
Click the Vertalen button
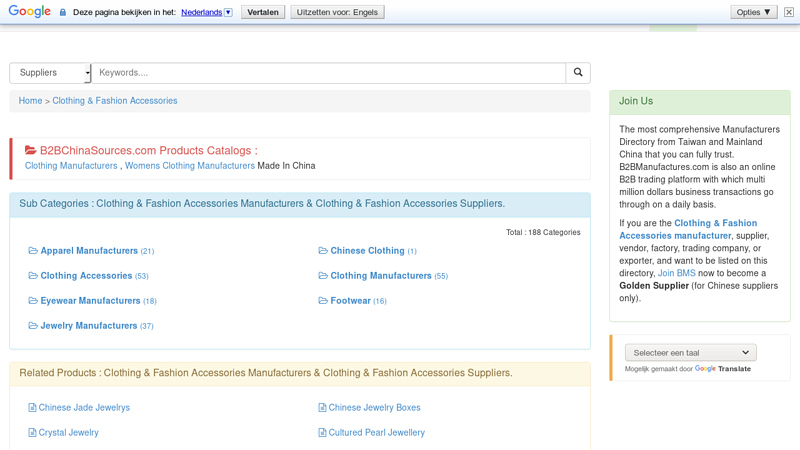point(263,12)
